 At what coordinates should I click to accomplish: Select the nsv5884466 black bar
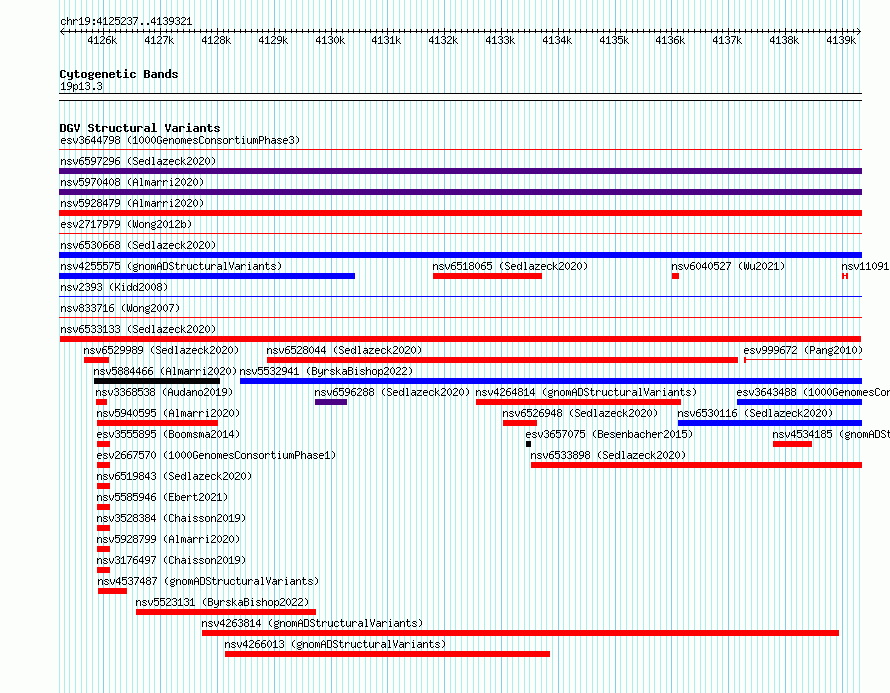(157, 381)
